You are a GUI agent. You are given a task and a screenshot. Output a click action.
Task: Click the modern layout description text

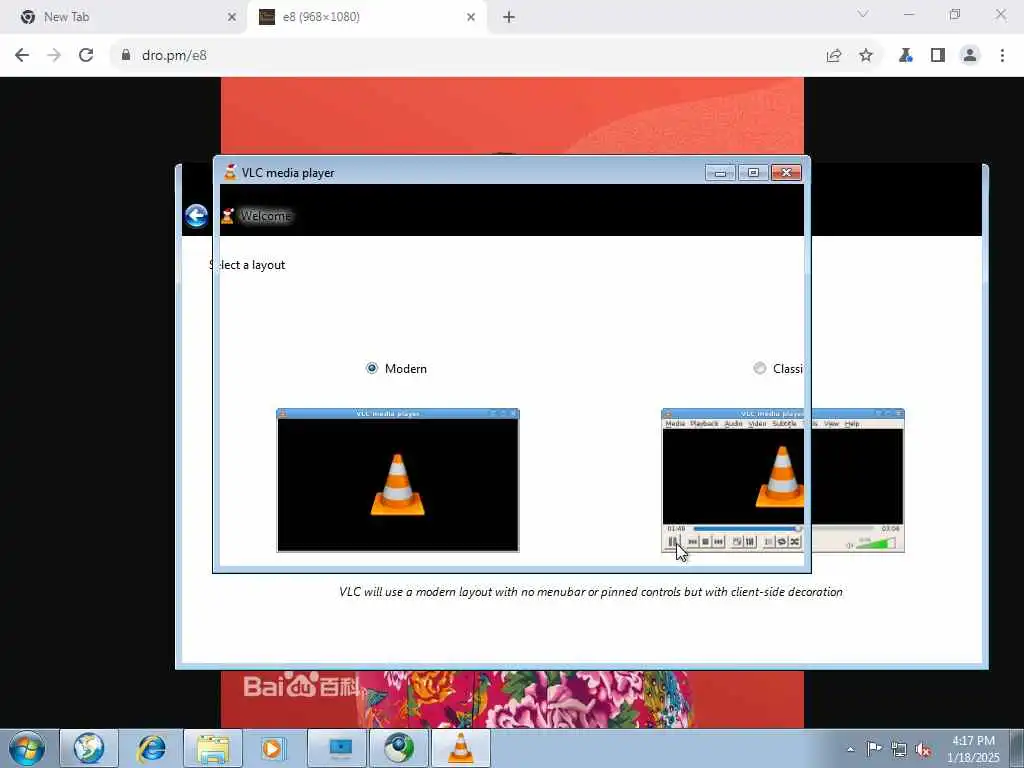point(590,592)
